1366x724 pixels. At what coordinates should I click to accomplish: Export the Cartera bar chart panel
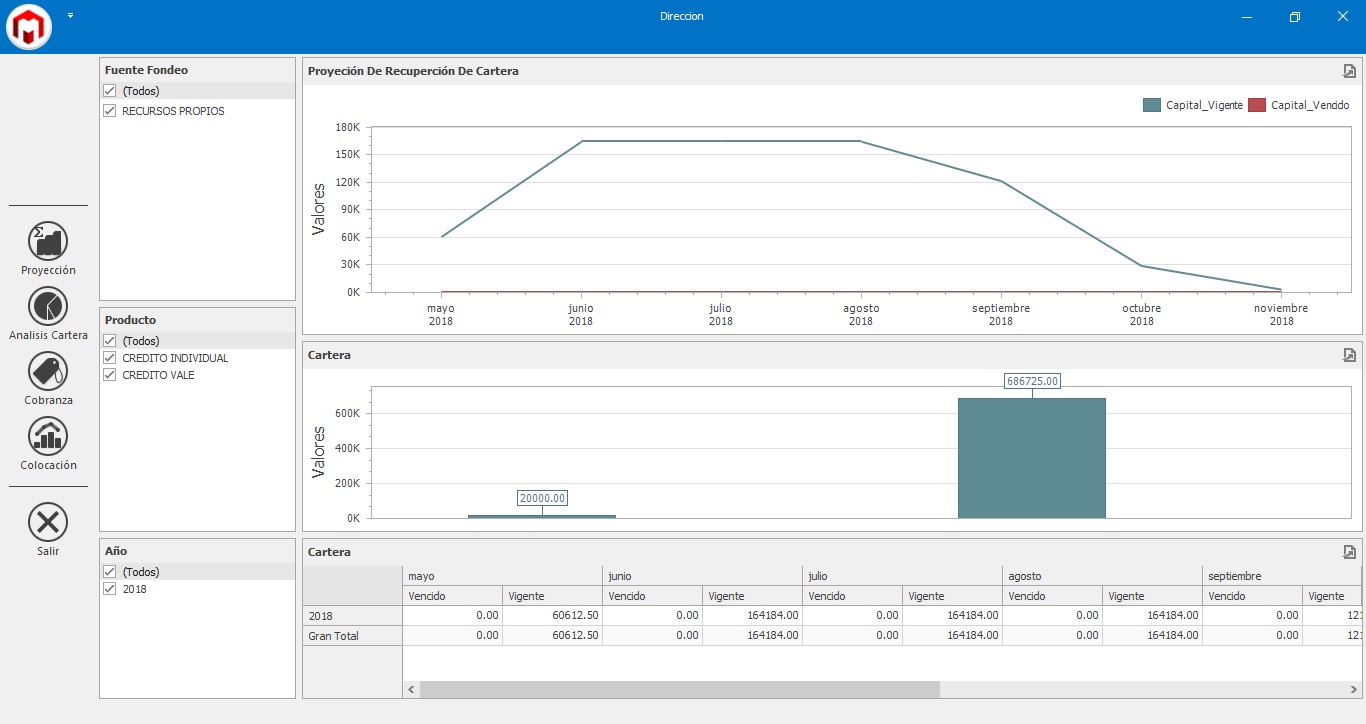[x=1349, y=355]
